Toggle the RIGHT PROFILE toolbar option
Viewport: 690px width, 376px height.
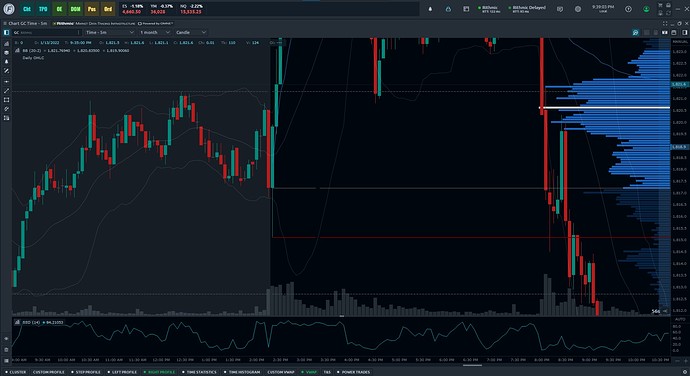(x=159, y=372)
